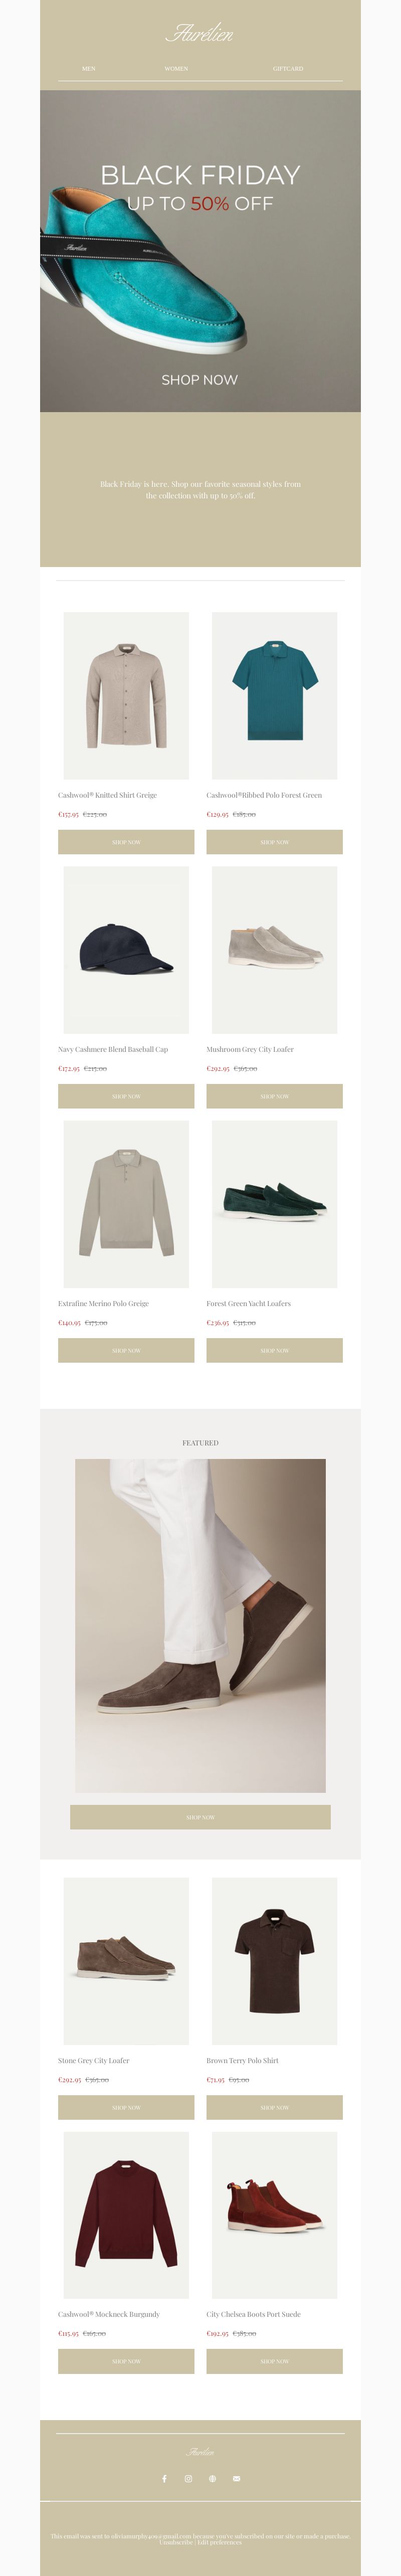Shop the Cashwool Knitted Shirt Greige

click(x=126, y=842)
